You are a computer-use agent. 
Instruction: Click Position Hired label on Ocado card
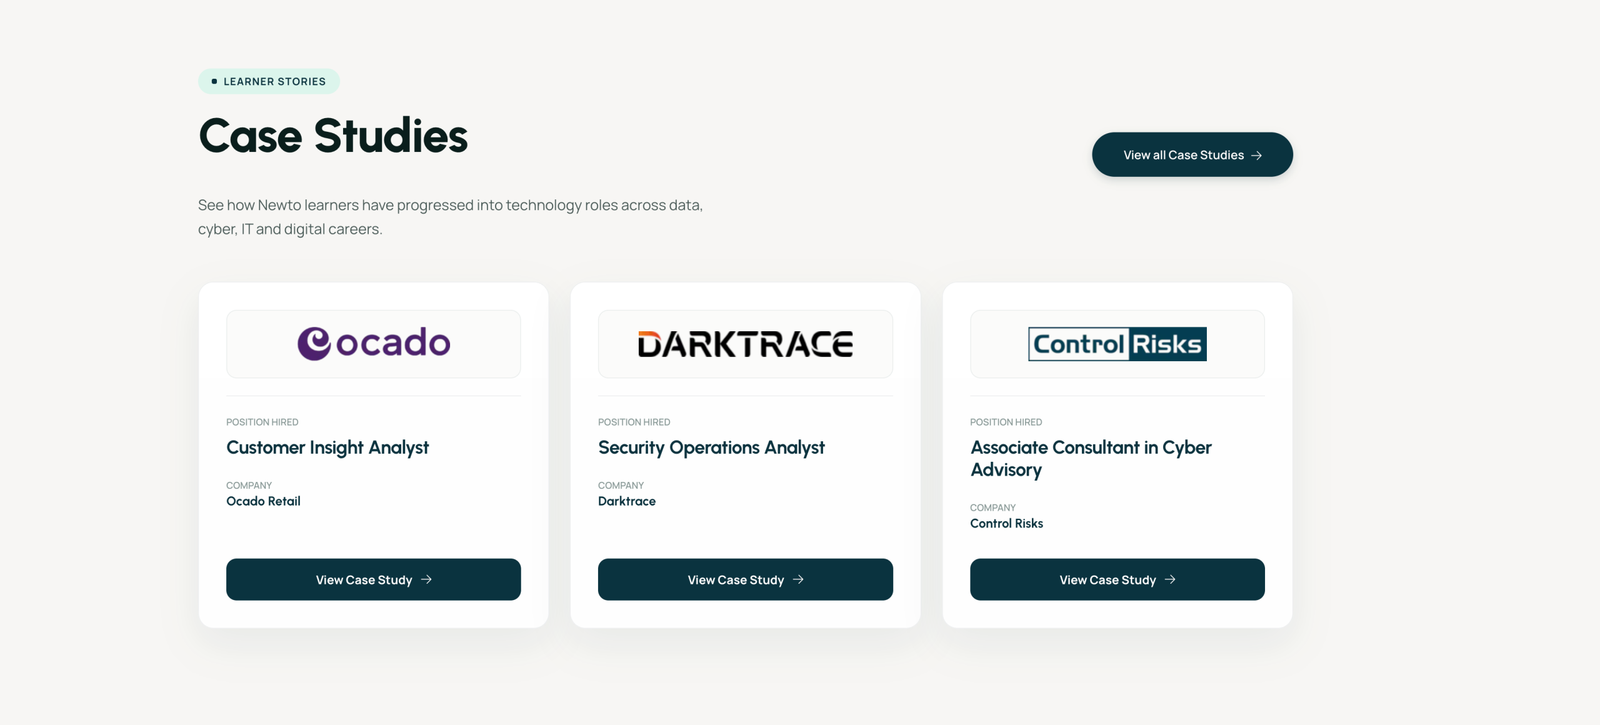262,422
